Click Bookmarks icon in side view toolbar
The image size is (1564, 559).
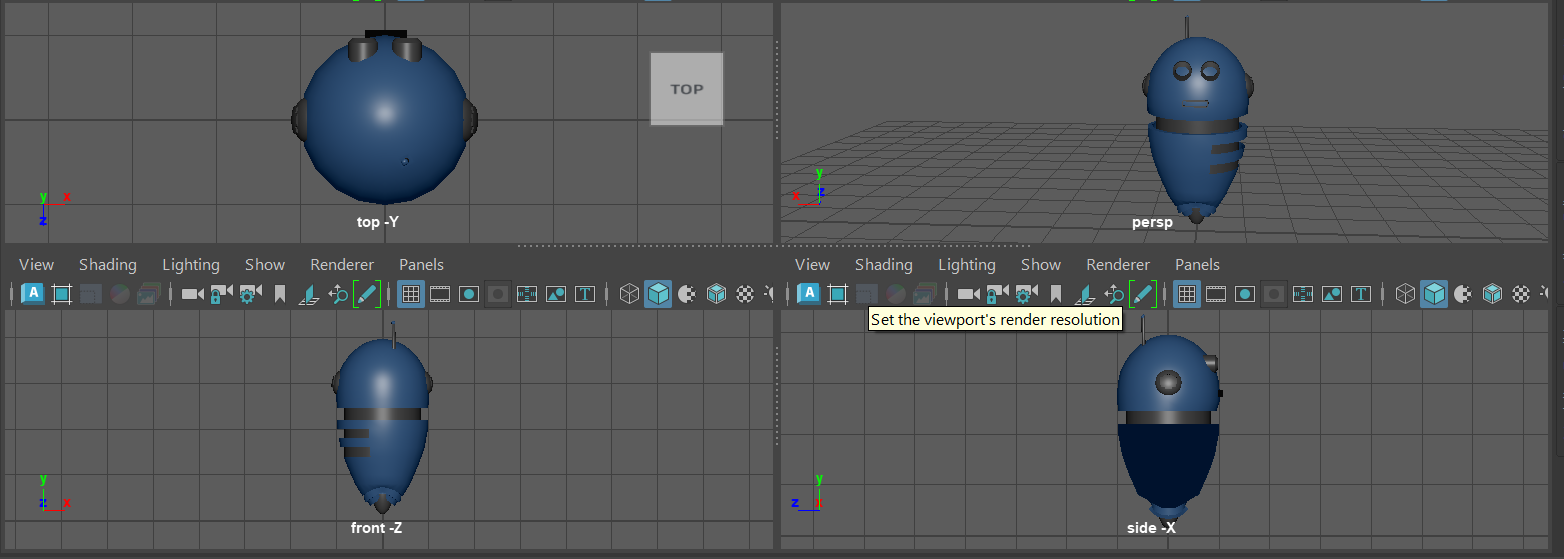pyautogui.click(x=1056, y=294)
